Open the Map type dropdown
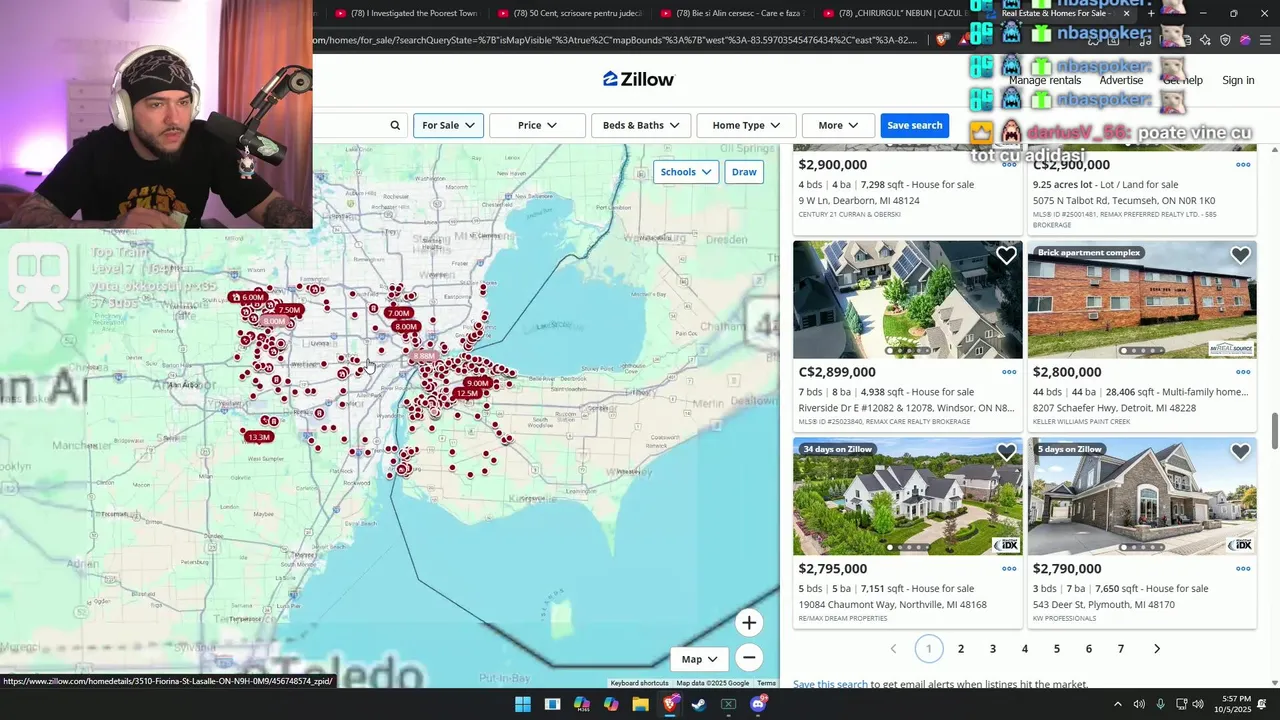This screenshot has width=1280, height=720. 700,659
